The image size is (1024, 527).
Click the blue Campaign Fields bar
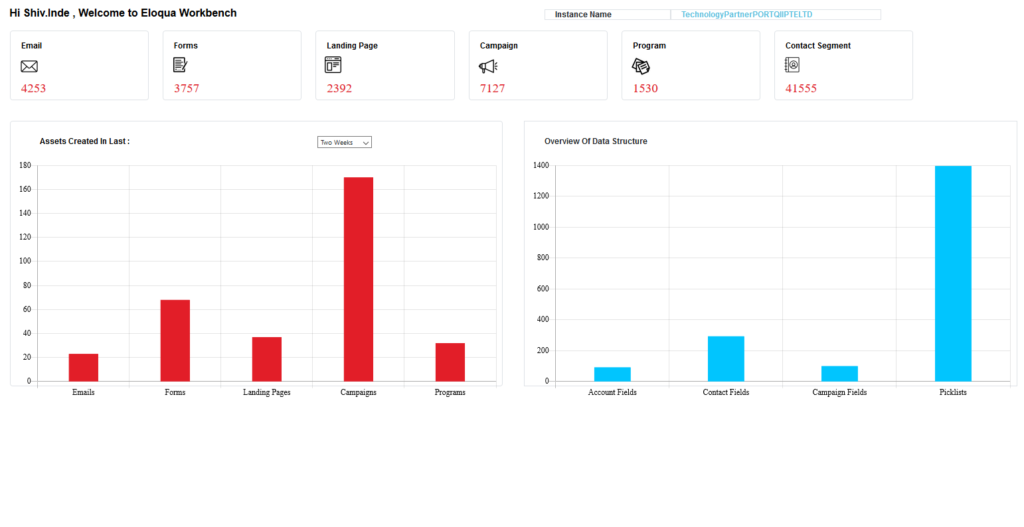point(840,374)
